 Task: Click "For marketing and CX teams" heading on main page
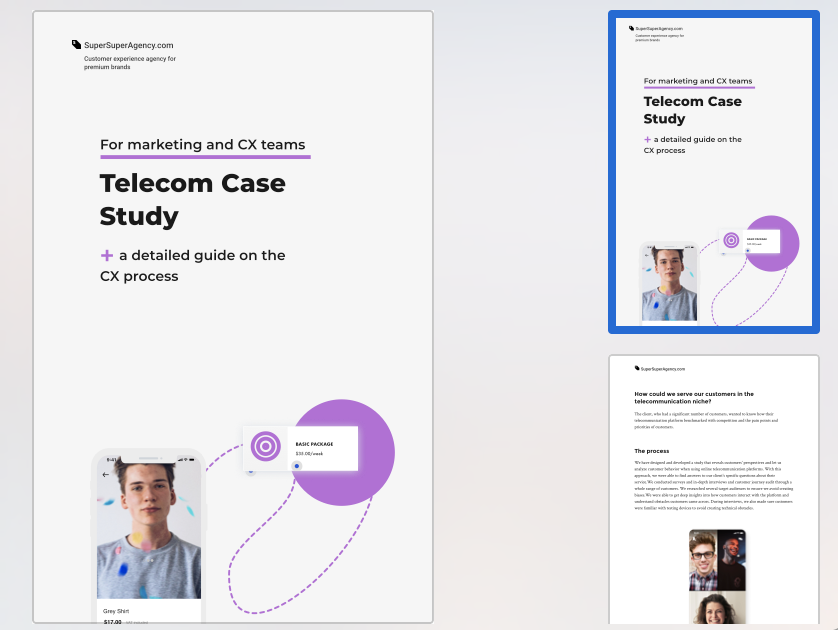click(x=203, y=145)
